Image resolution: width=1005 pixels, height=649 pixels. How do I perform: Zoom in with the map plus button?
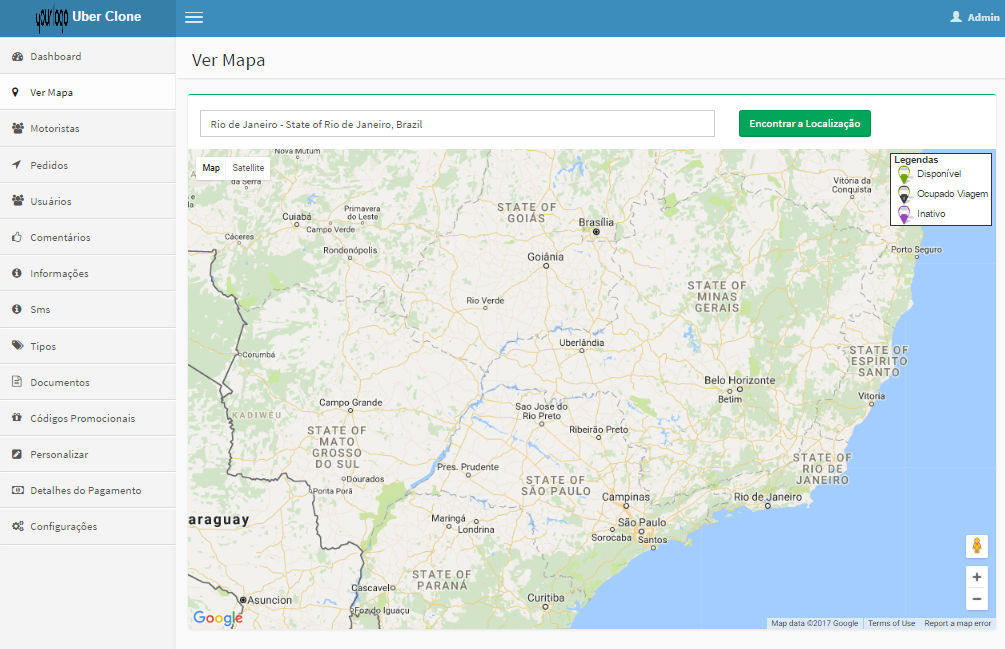(977, 577)
